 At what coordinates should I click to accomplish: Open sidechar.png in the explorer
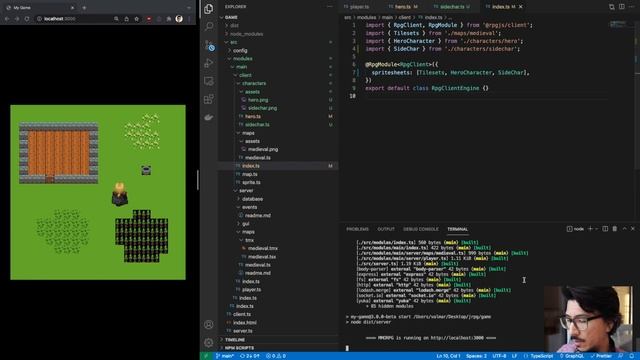(262, 108)
